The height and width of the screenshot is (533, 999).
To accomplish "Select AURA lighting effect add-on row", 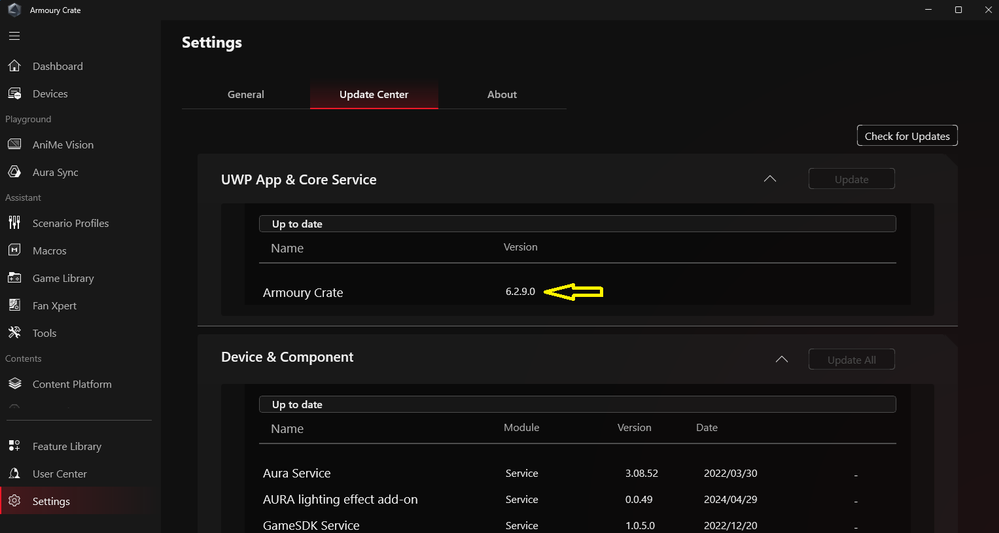I will click(577, 500).
